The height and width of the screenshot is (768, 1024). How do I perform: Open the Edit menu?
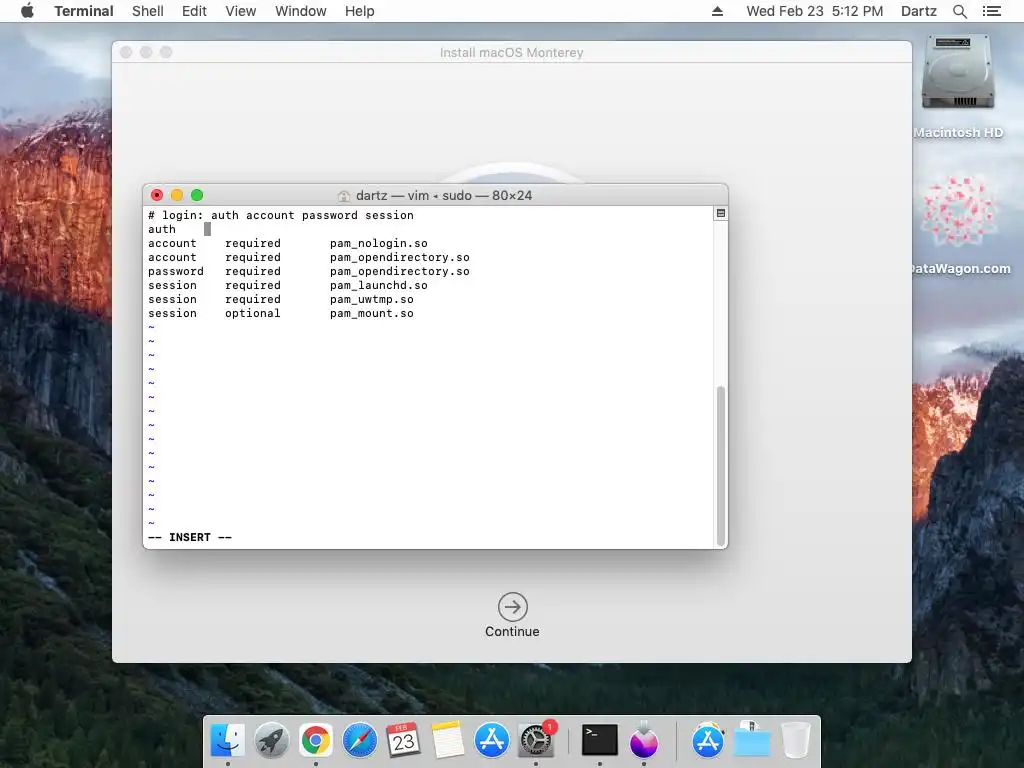point(194,11)
